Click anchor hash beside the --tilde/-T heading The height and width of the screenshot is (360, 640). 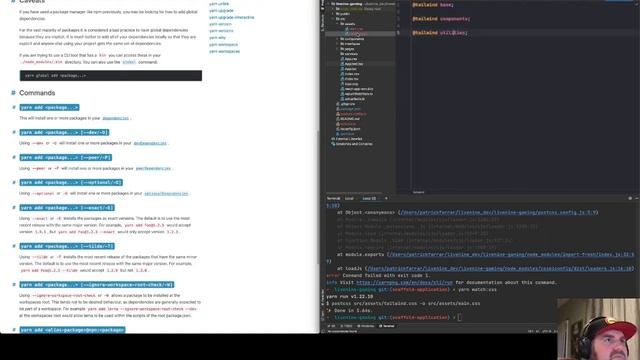(14, 246)
